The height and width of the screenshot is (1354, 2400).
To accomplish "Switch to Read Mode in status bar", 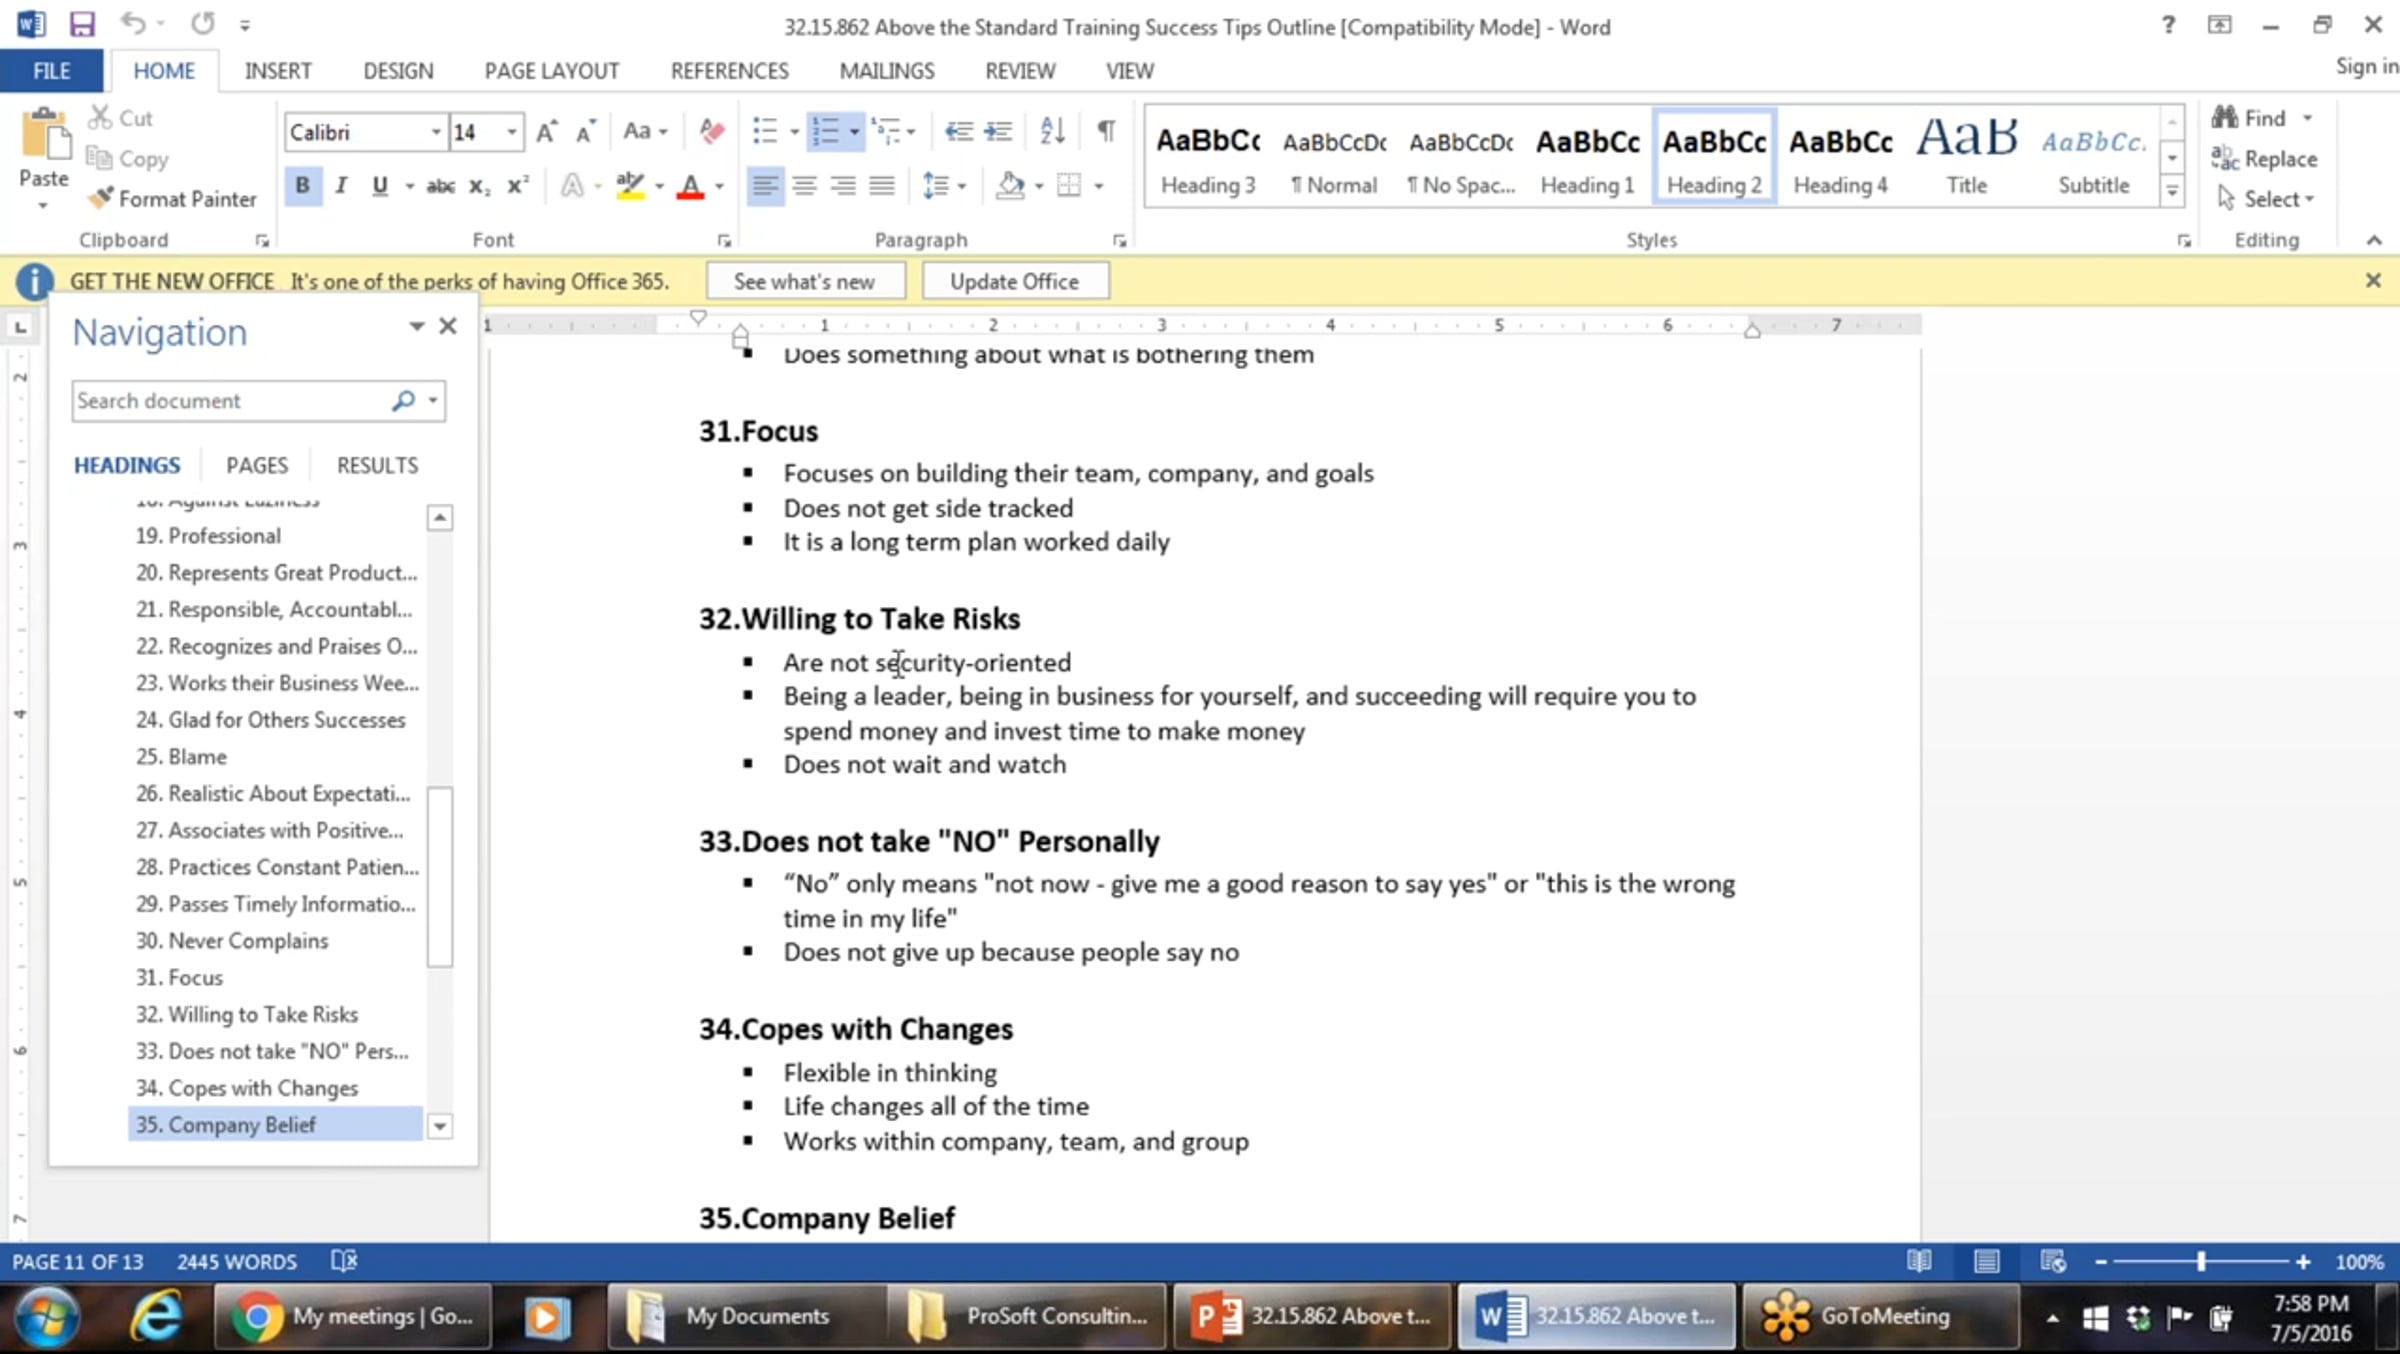I will coord(1919,1262).
